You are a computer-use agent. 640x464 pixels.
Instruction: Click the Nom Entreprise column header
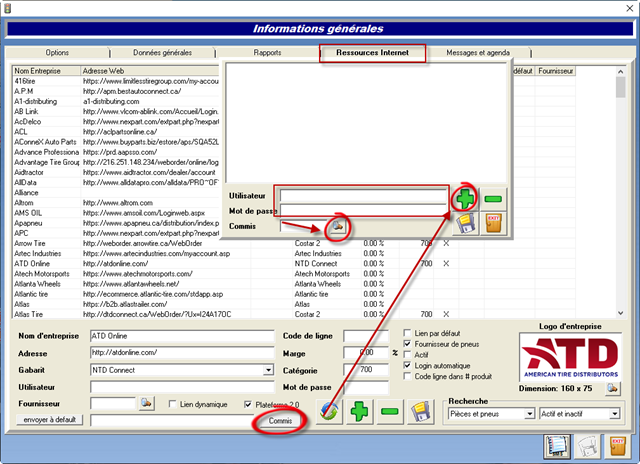[46, 71]
